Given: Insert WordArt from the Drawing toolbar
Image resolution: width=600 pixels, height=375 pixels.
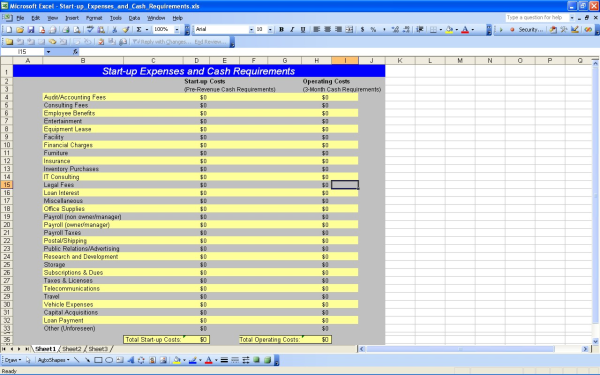Looking at the screenshot, I should click(130, 360).
